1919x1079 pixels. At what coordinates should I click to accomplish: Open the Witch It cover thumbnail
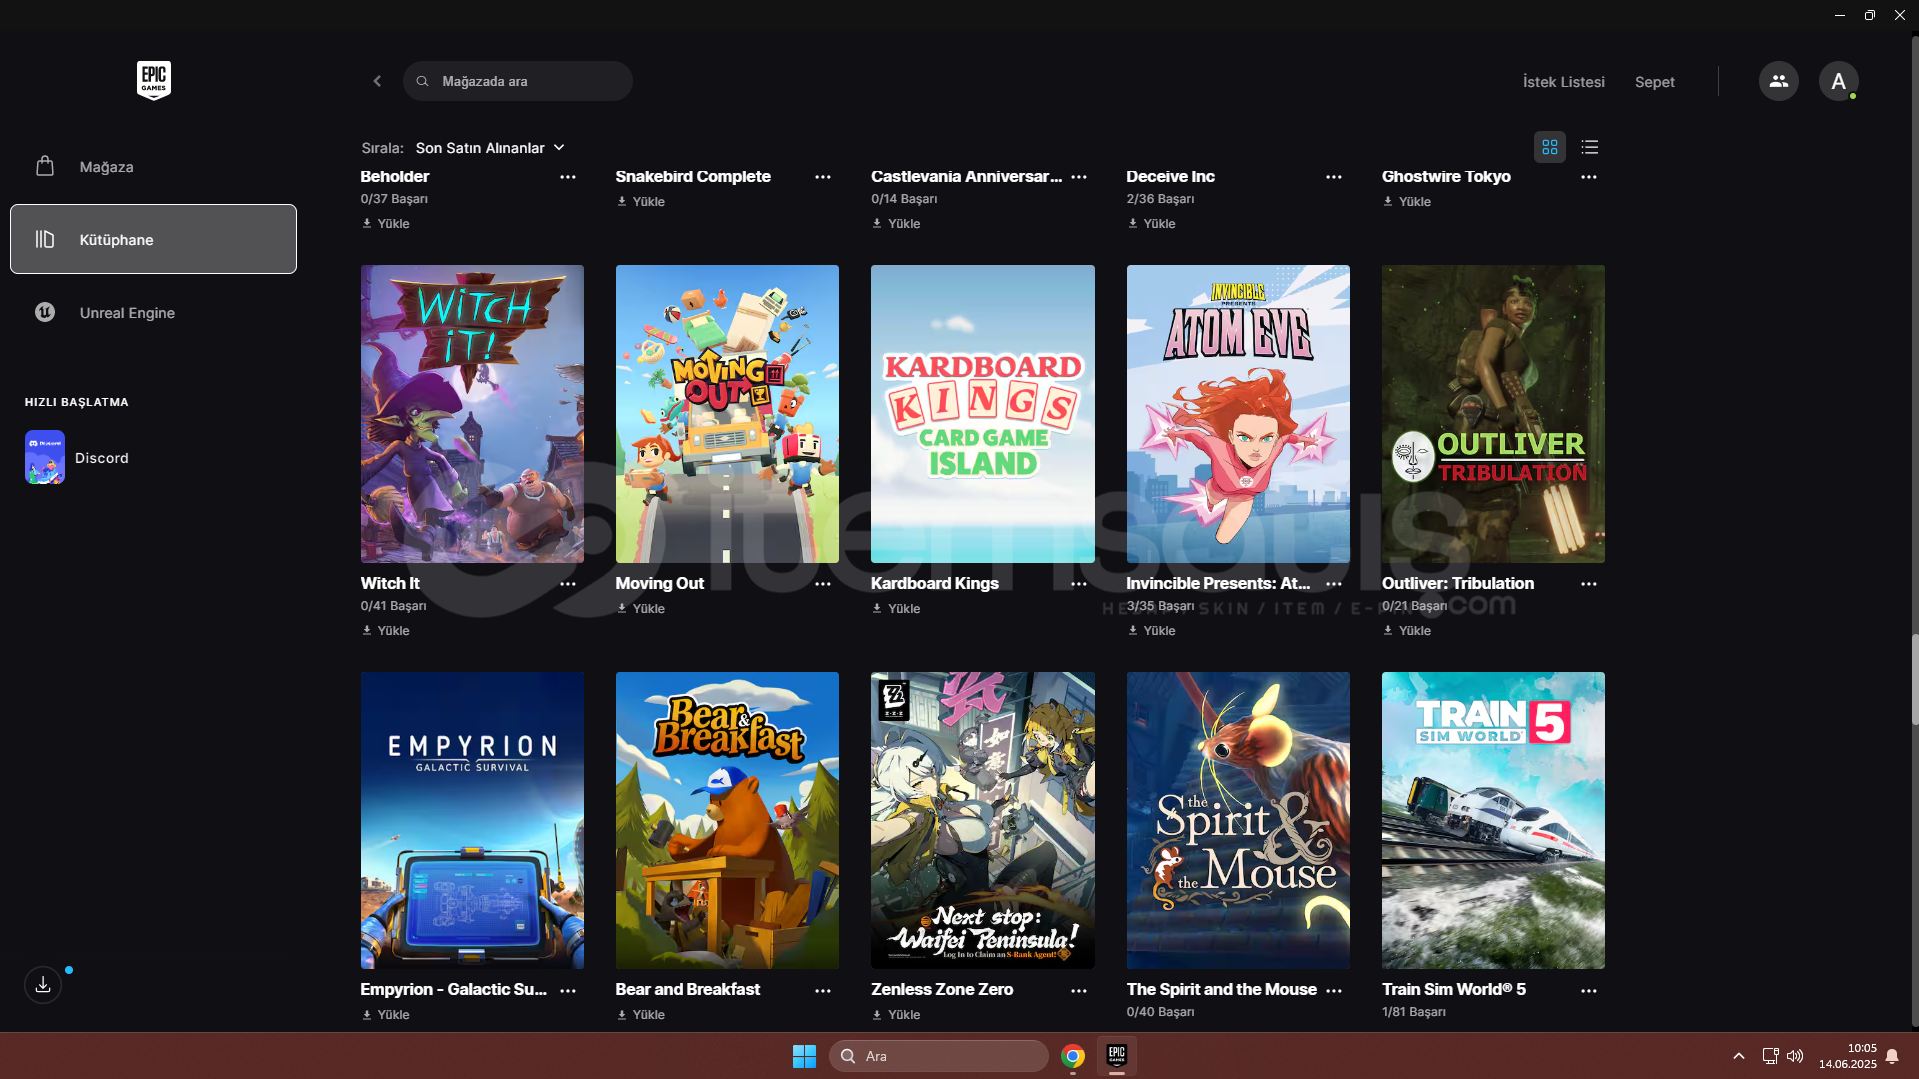click(x=472, y=414)
